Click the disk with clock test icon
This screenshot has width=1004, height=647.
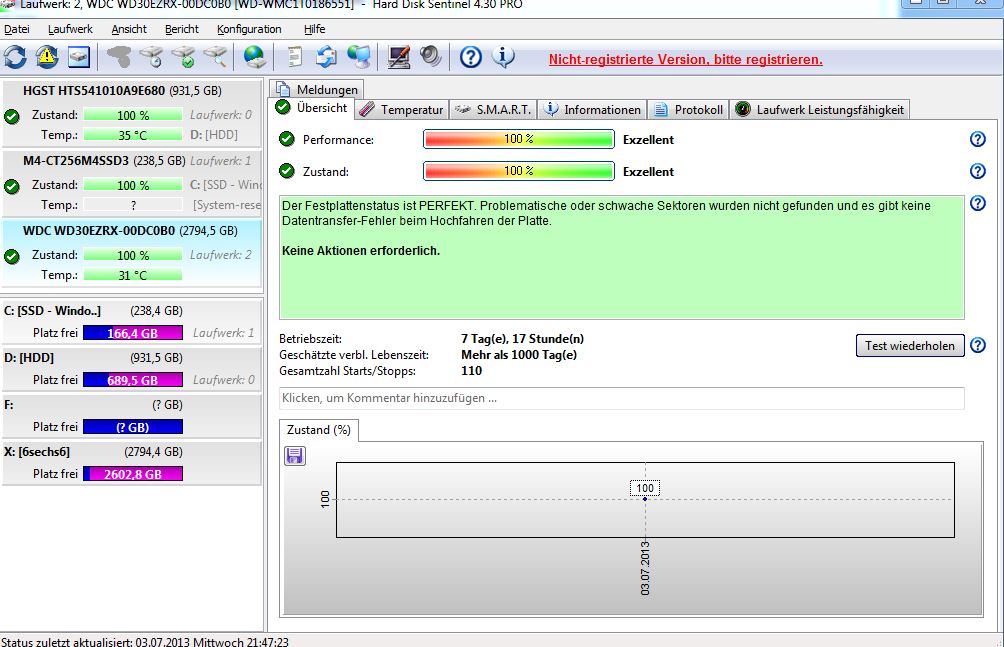(x=152, y=57)
